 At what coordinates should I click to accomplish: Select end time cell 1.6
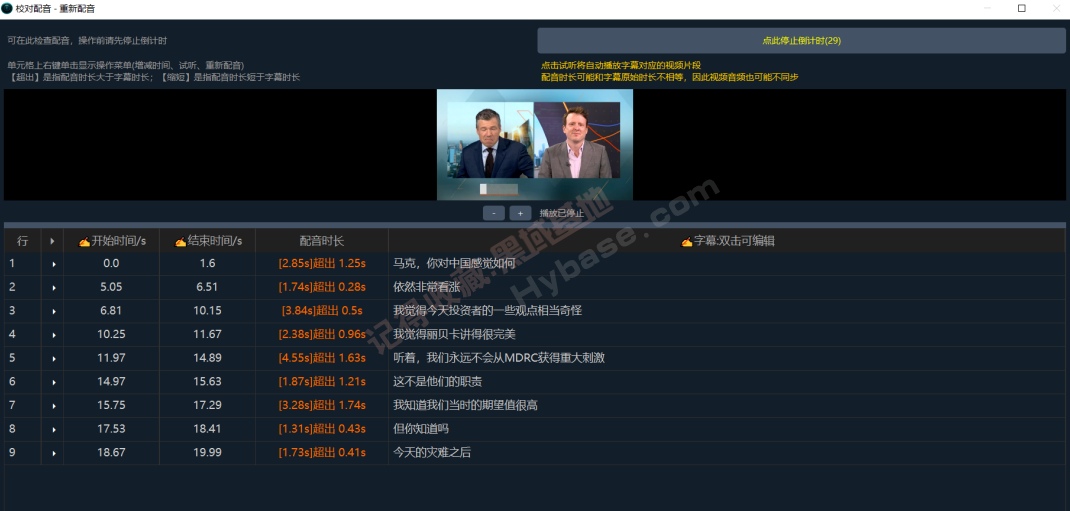[207, 263]
